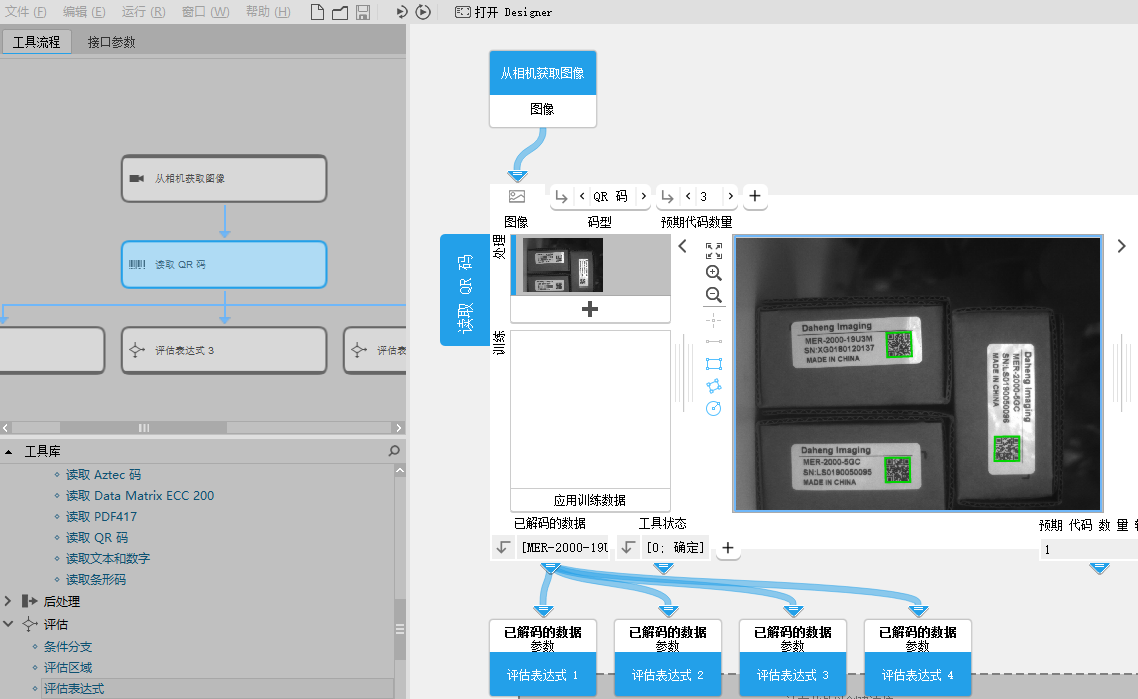Expand the 后处理 tool category
1138x699 pixels.
tap(8, 602)
